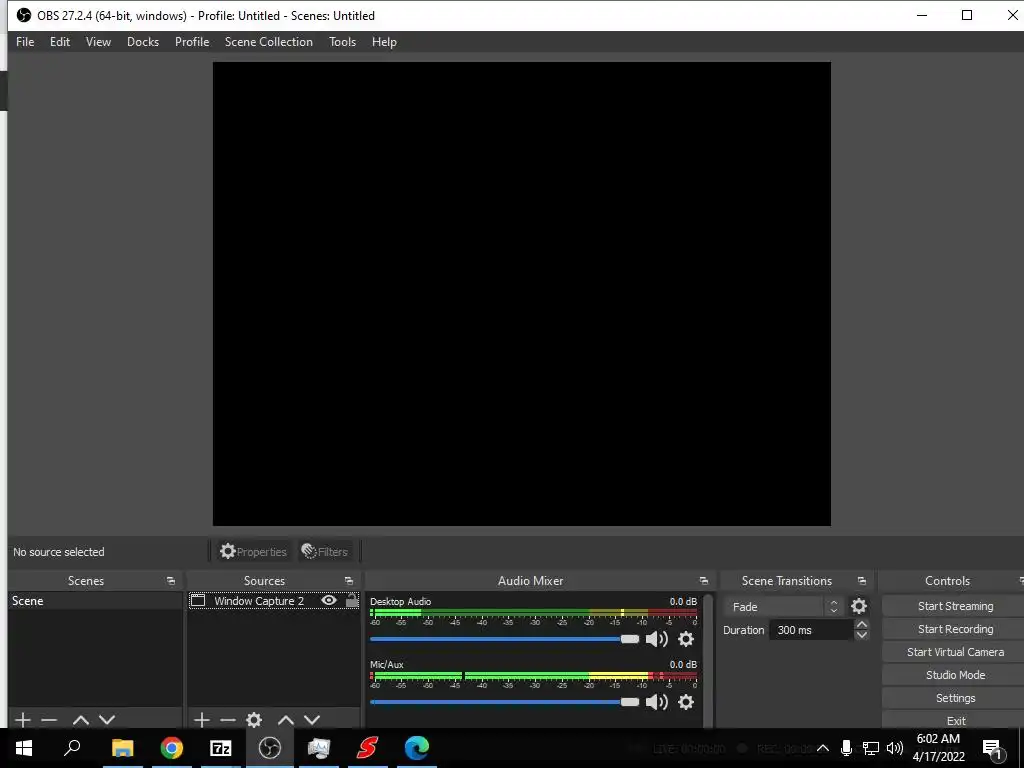Open source properties gear in Sources toolbar
This screenshot has width=1024, height=768.
click(254, 720)
